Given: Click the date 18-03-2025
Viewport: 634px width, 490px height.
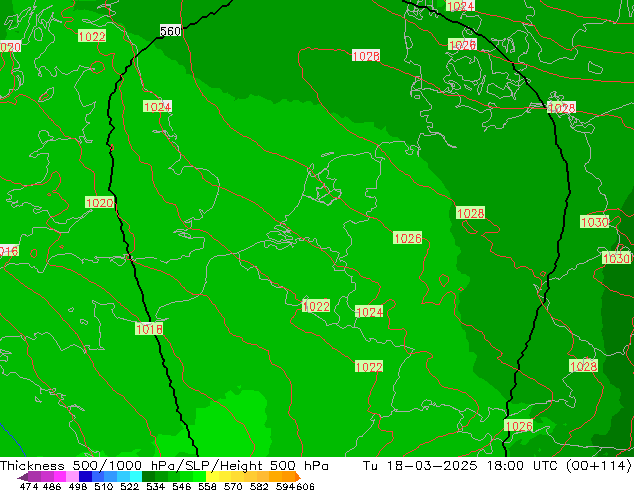Looking at the screenshot, I should (432, 466).
